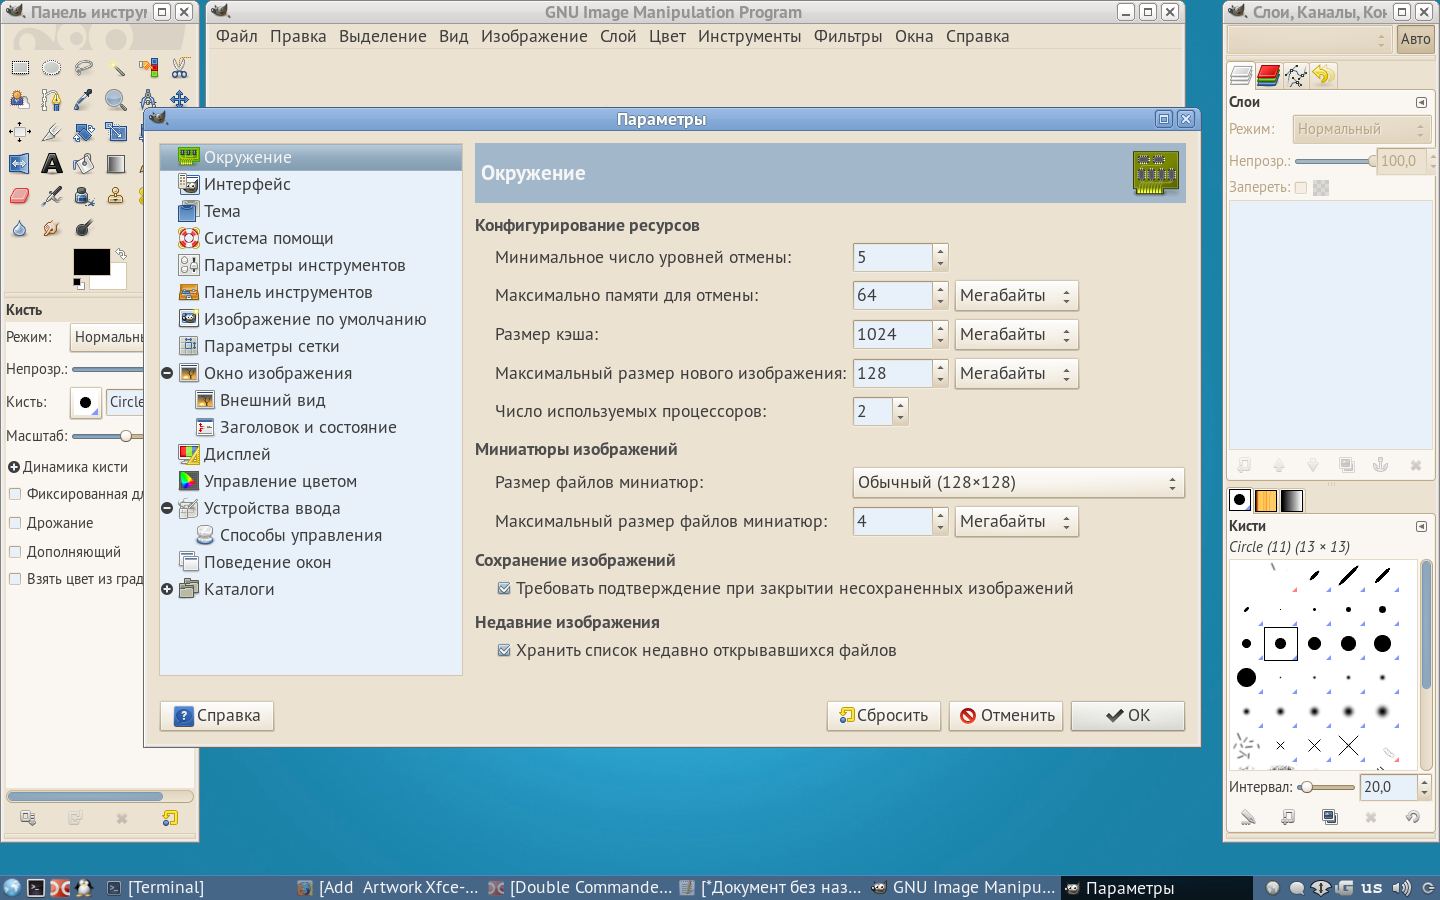Select the Text tool
The image size is (1440, 900).
[52, 164]
